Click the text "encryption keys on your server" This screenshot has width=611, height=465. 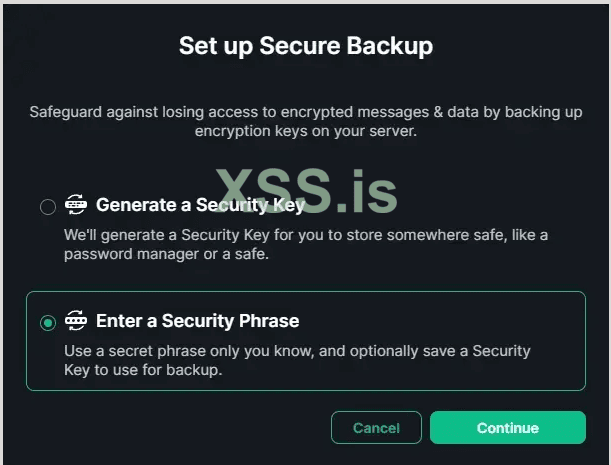point(305,131)
